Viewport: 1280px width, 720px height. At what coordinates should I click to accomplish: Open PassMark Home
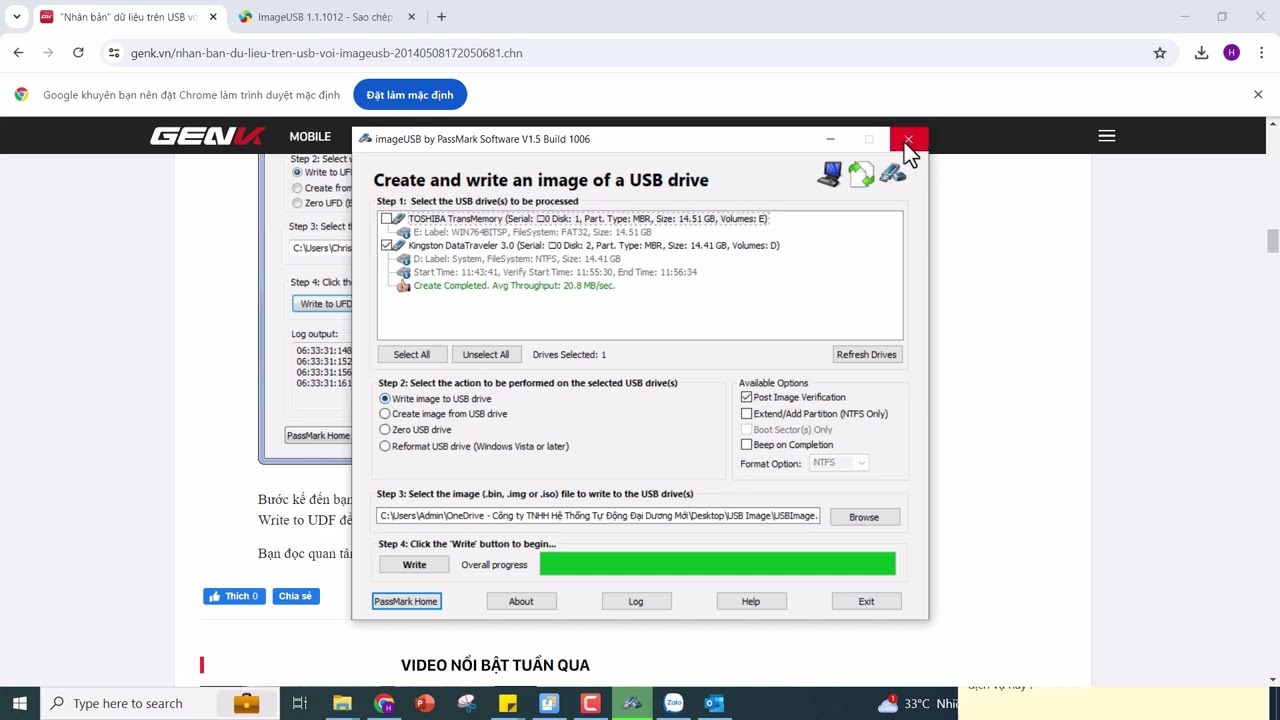pos(406,601)
